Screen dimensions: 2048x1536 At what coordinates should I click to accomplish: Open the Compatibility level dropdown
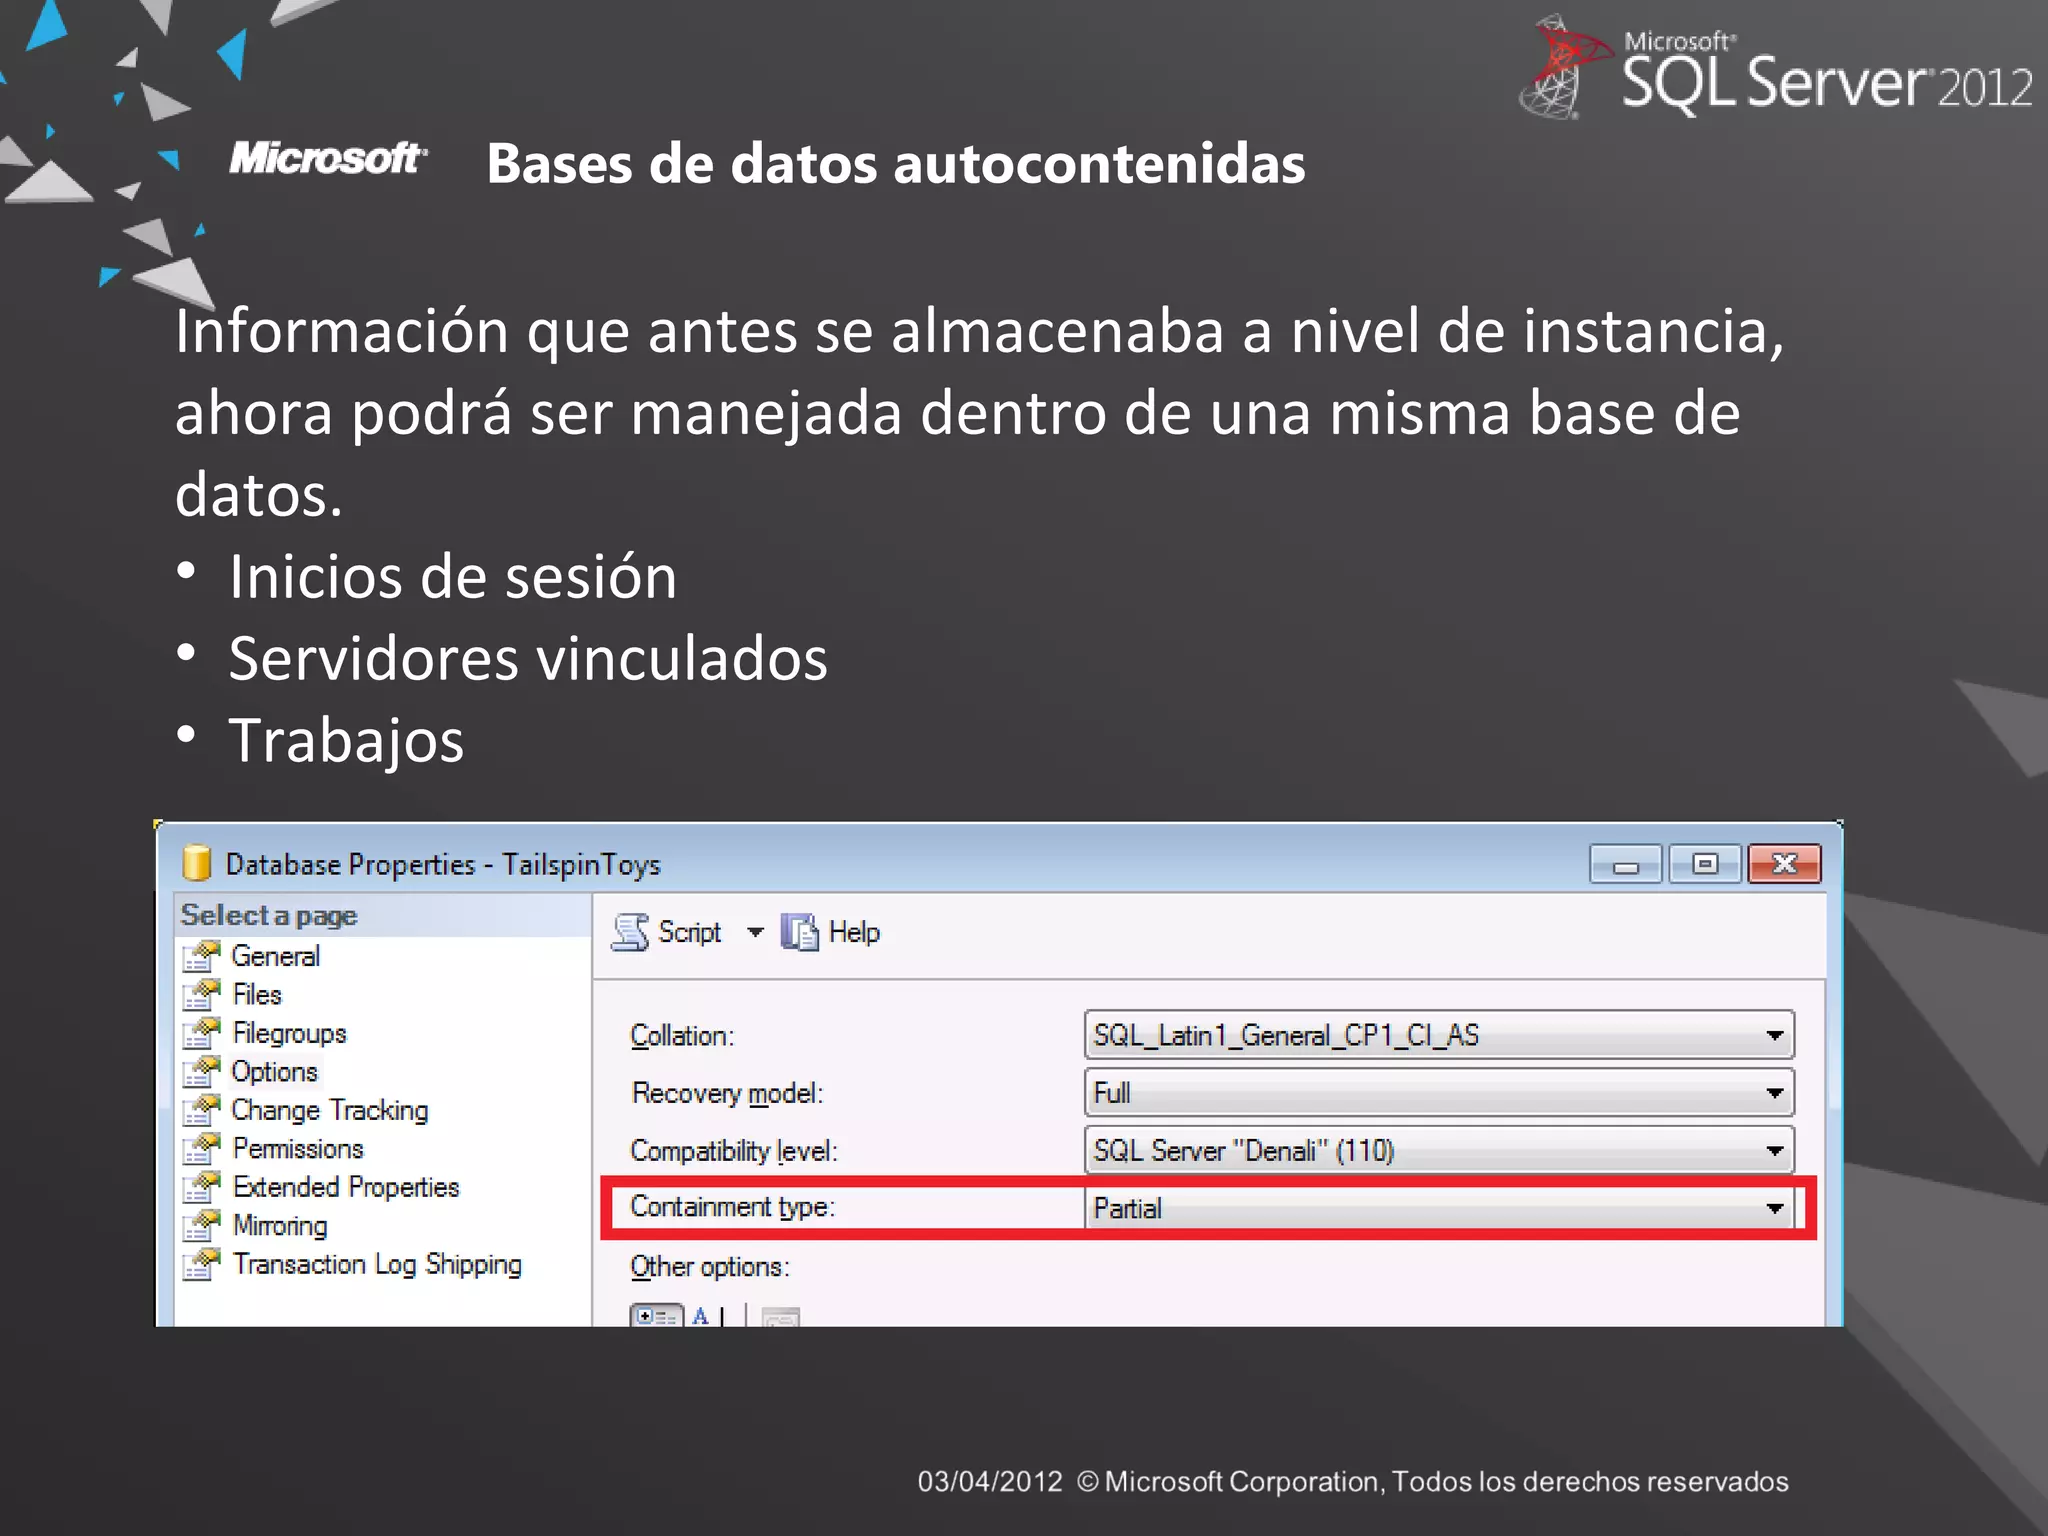[x=1439, y=1151]
